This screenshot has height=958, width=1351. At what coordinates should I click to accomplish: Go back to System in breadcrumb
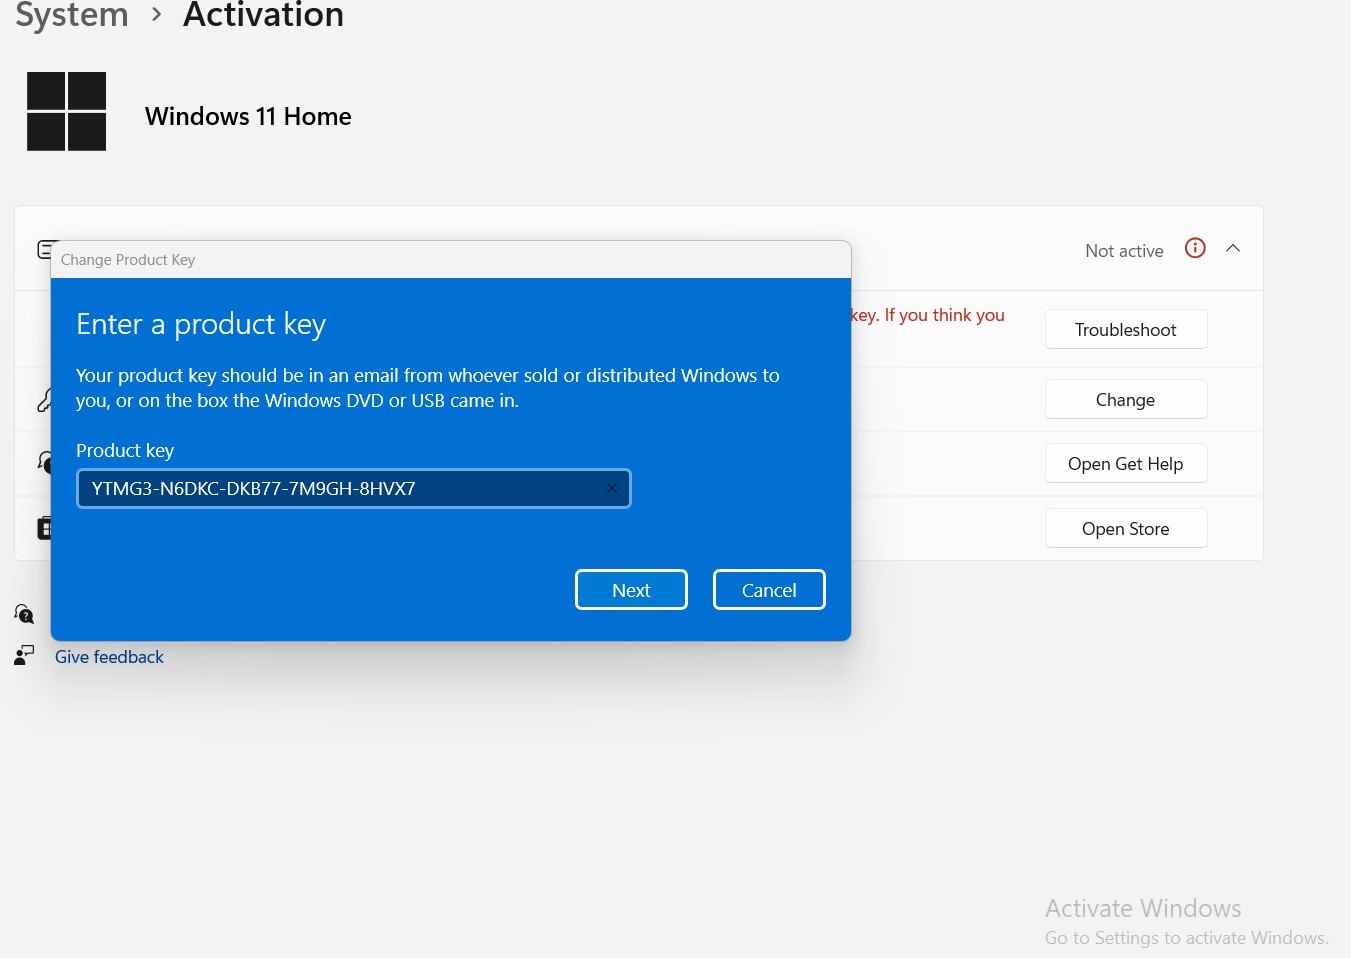(72, 15)
